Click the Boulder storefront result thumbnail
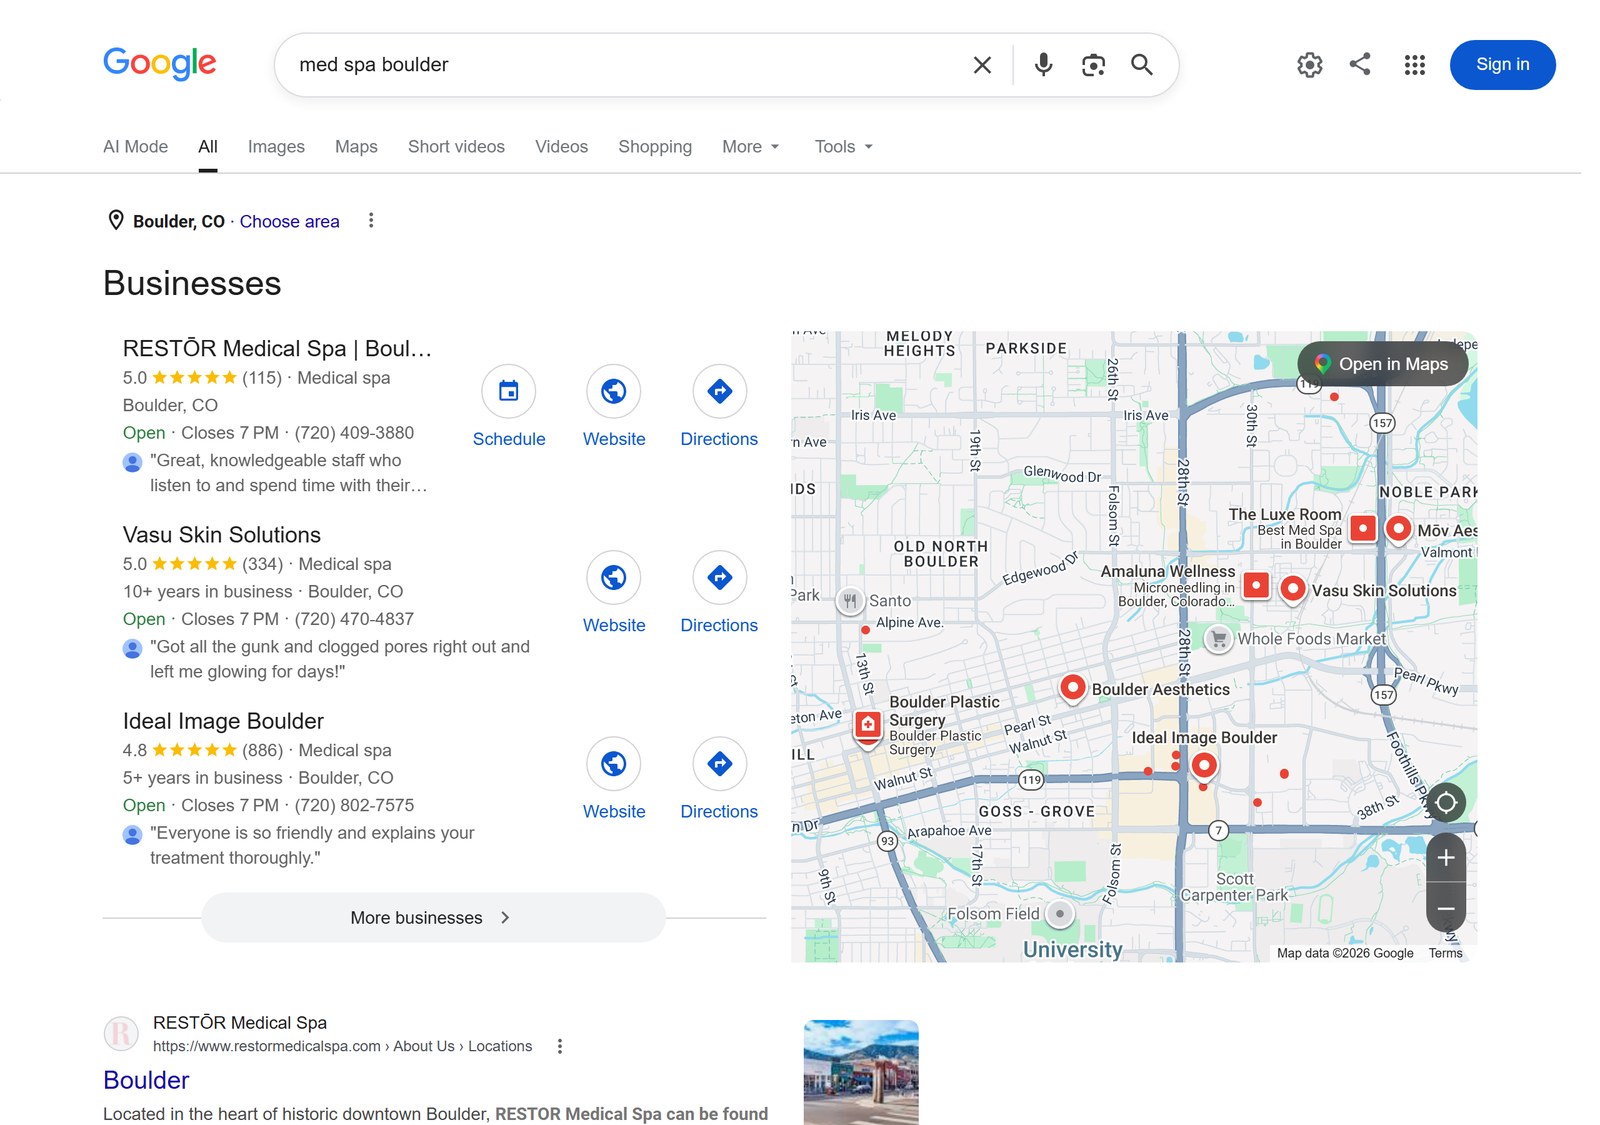Image resolution: width=1600 pixels, height=1125 pixels. [x=861, y=1072]
